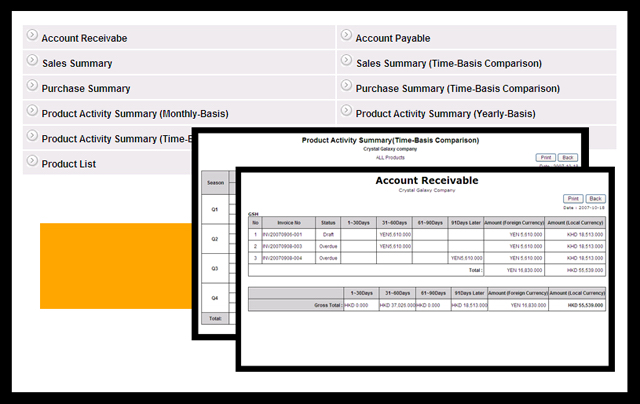The height and width of the screenshot is (404, 640).
Task: Click the Gross Total row label
Action: [x=328, y=305]
